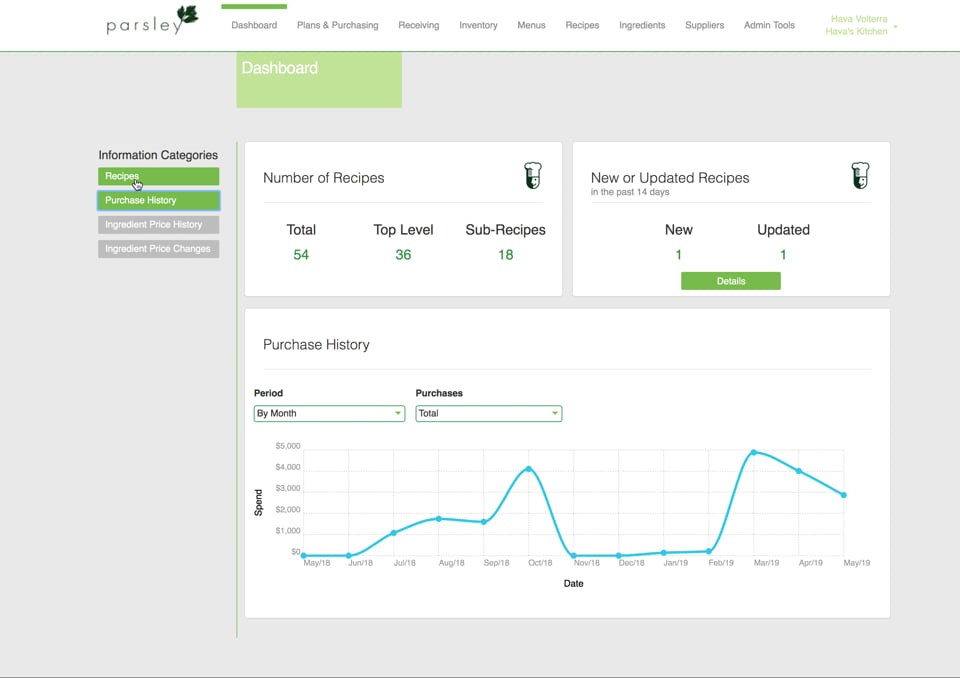
Task: Click the chef hat icon on Number of Recipes card
Action: [x=532, y=173]
